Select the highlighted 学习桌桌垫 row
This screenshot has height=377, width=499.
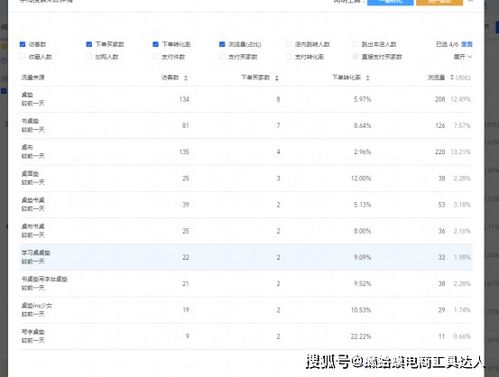[x=246, y=257]
